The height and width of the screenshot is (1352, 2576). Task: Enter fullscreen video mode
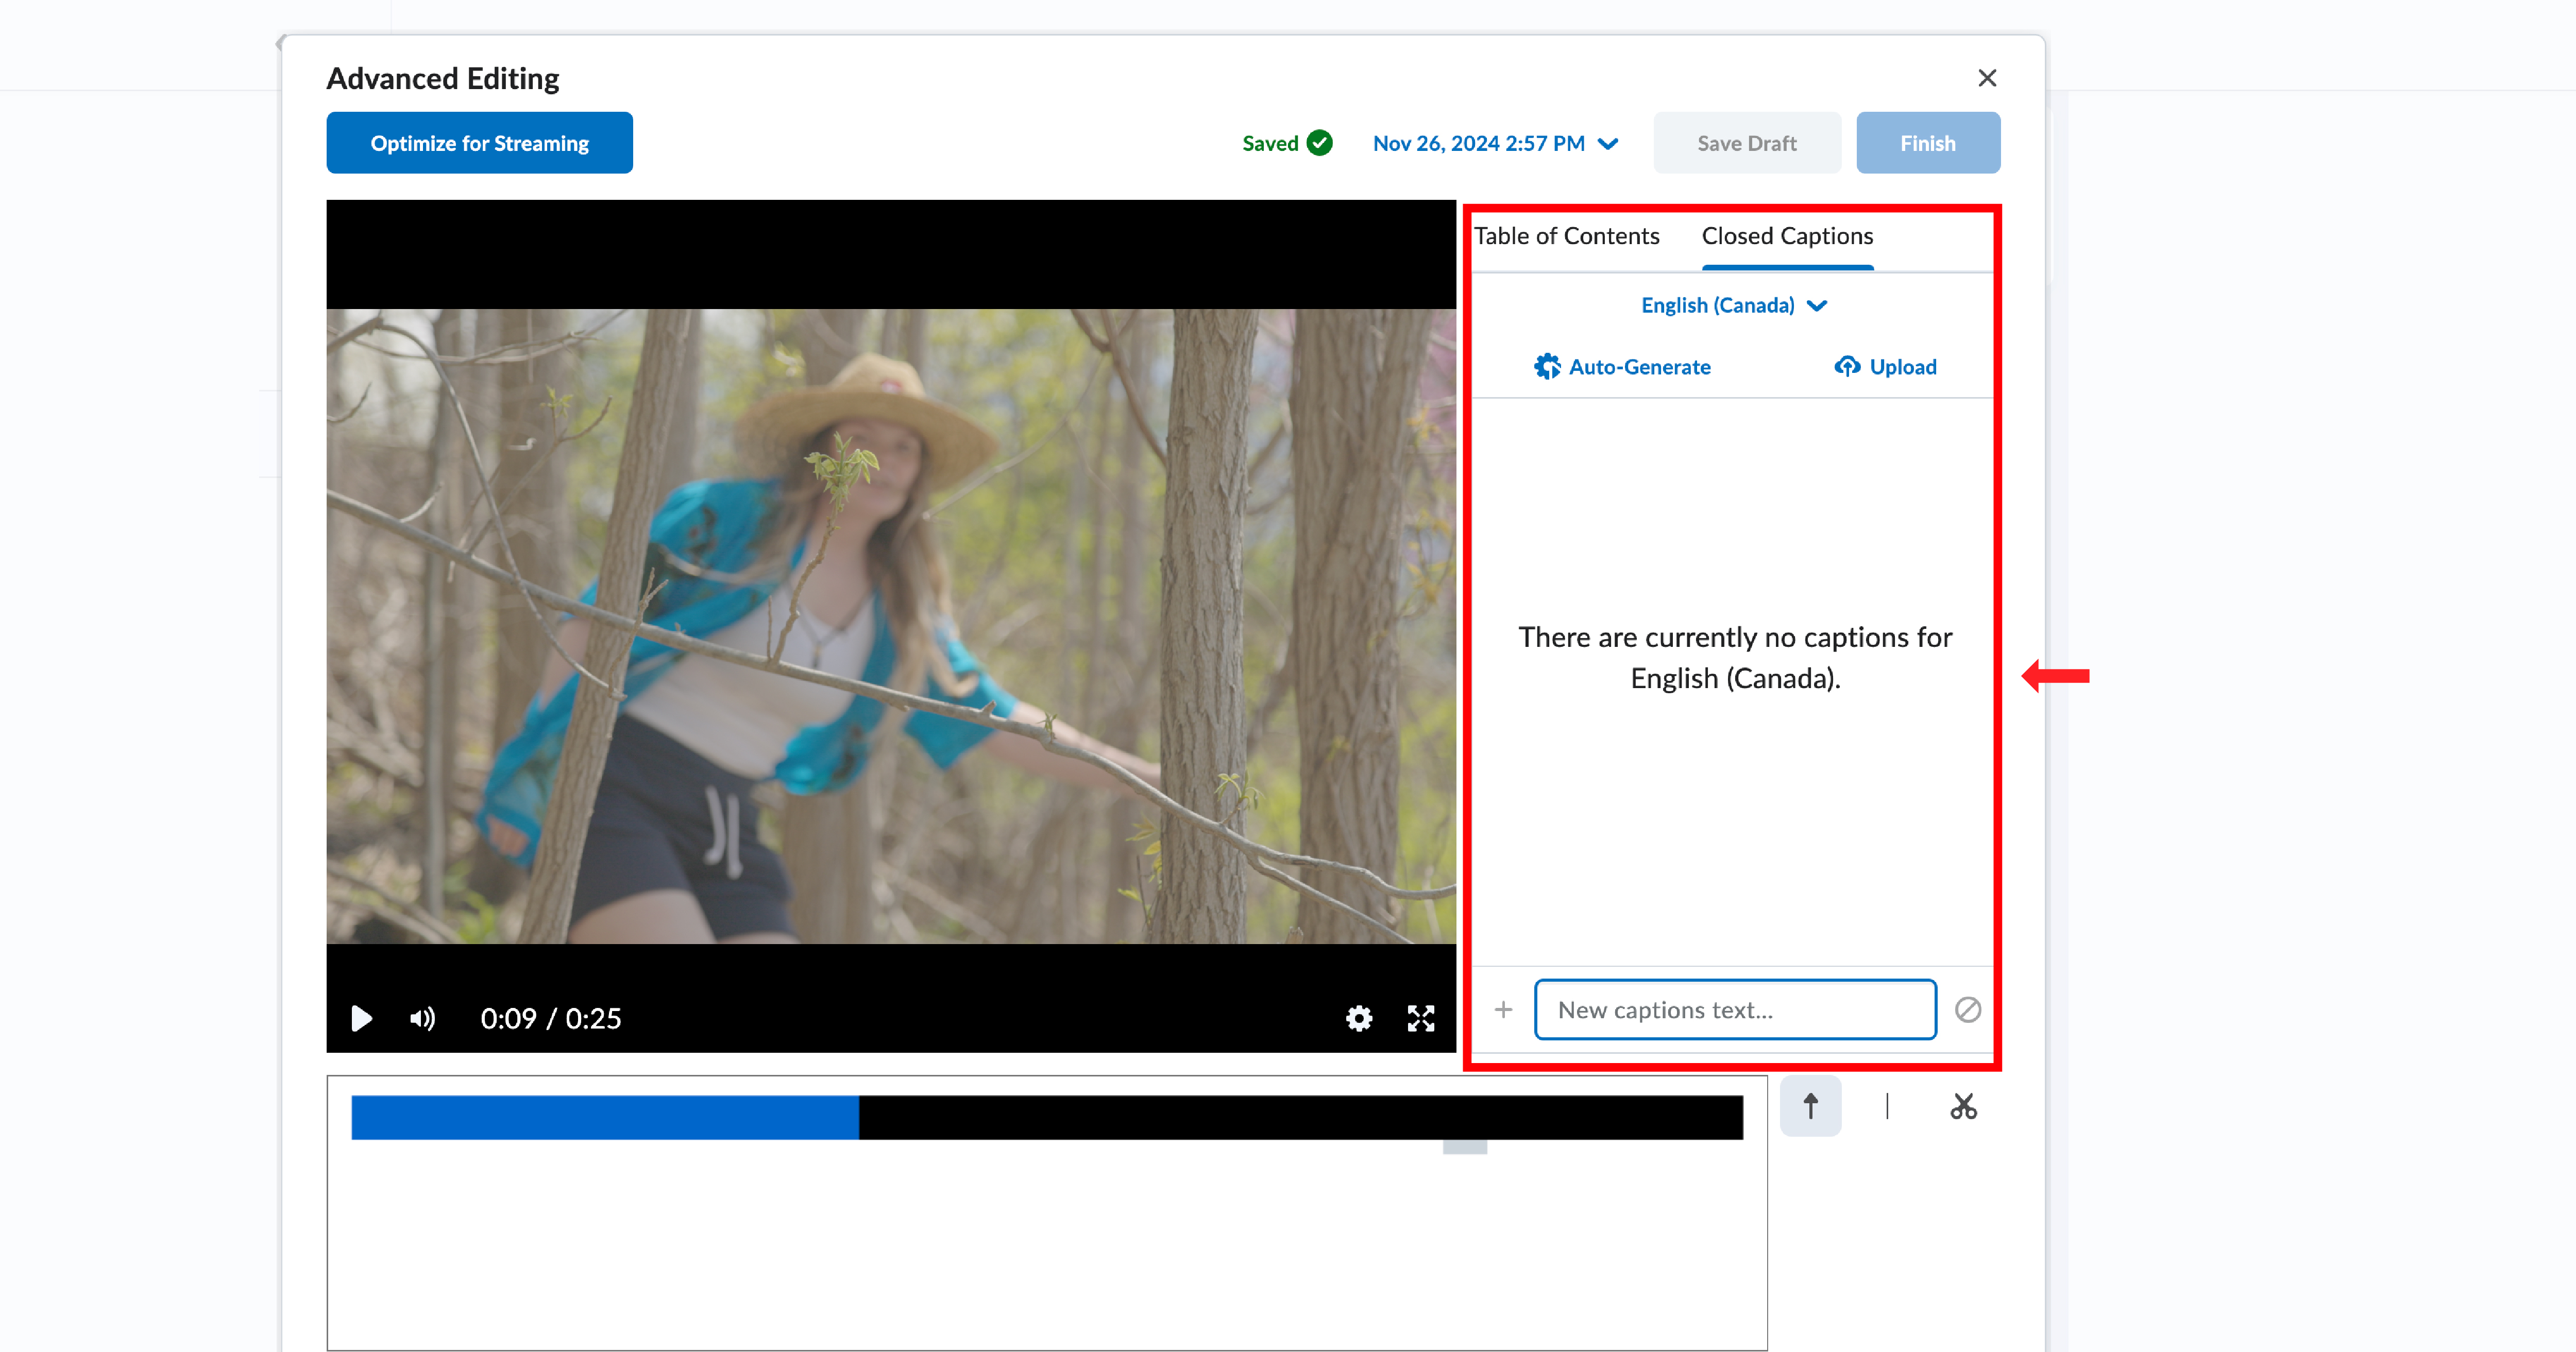[x=1420, y=1018]
